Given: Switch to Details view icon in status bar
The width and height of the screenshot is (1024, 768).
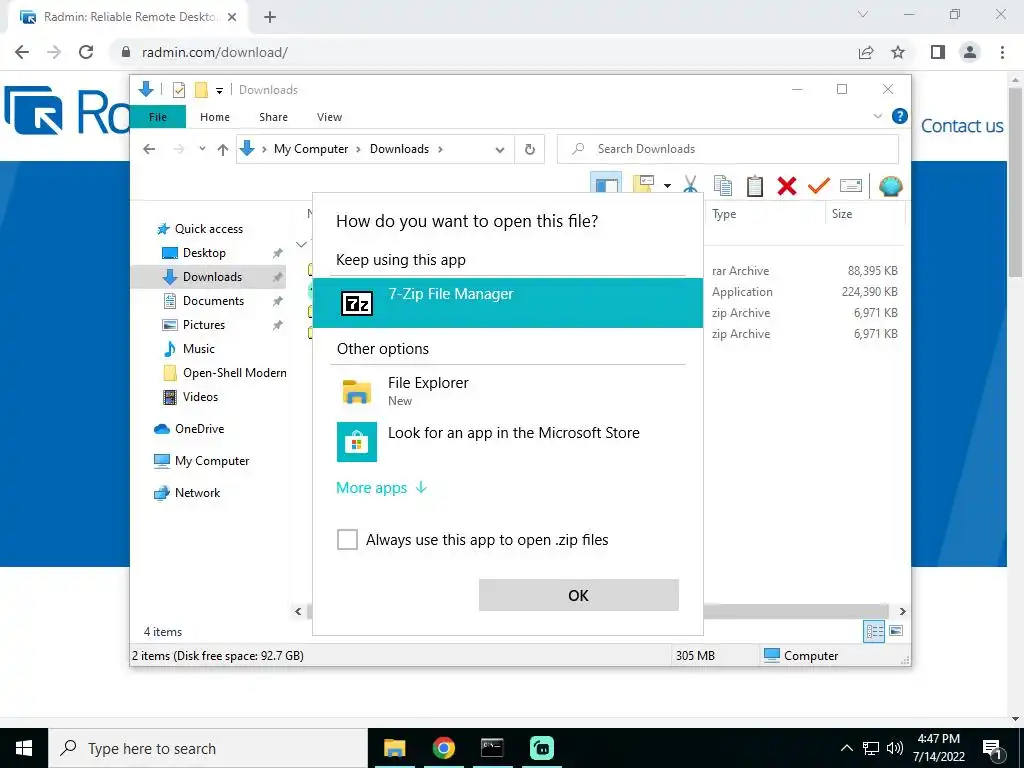Looking at the screenshot, I should tap(874, 631).
